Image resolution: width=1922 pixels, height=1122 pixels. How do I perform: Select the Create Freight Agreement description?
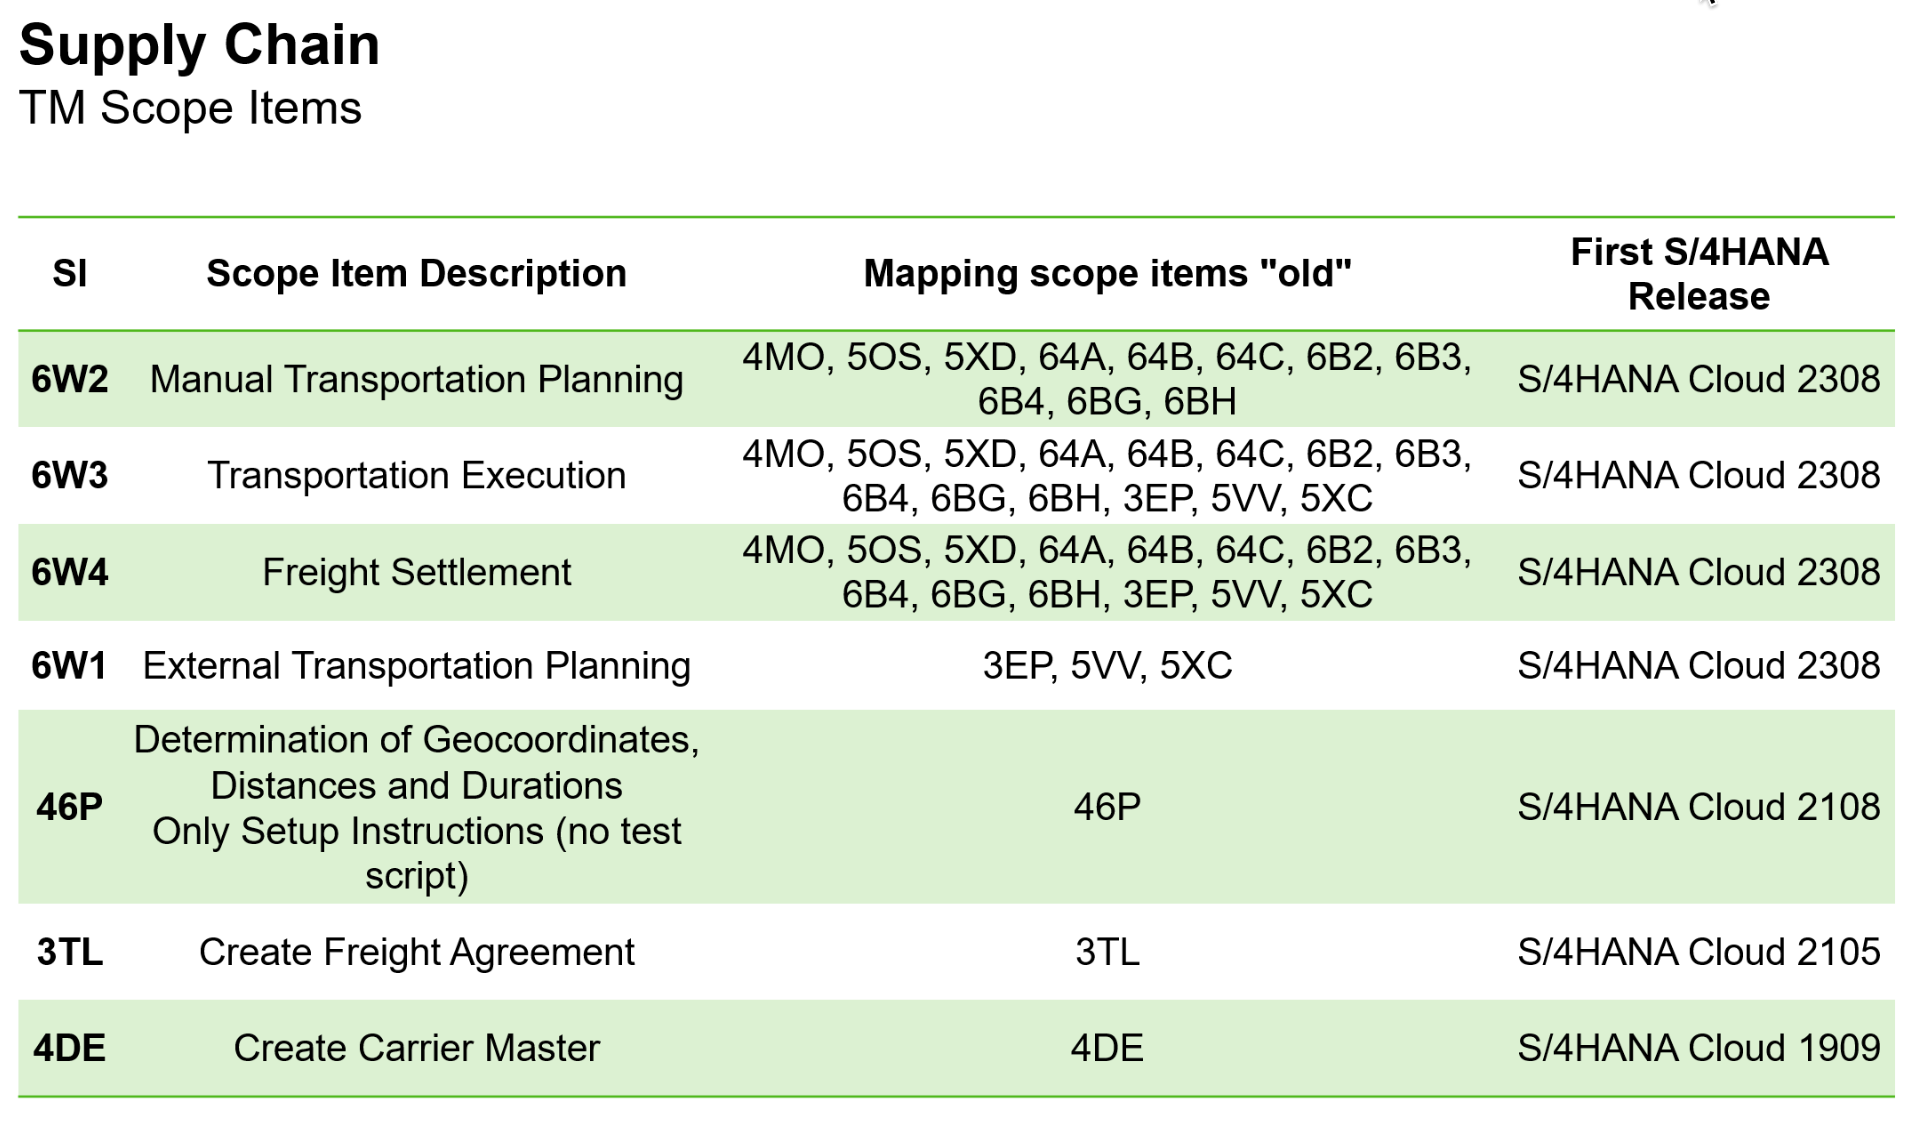coord(417,952)
